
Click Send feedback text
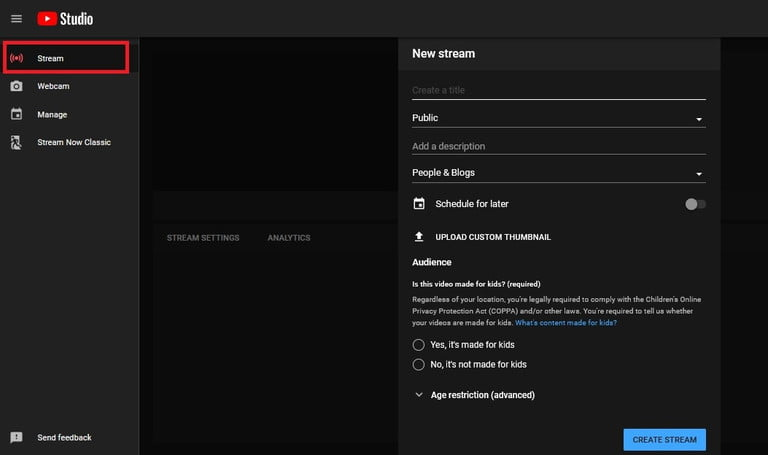pyautogui.click(x=64, y=437)
